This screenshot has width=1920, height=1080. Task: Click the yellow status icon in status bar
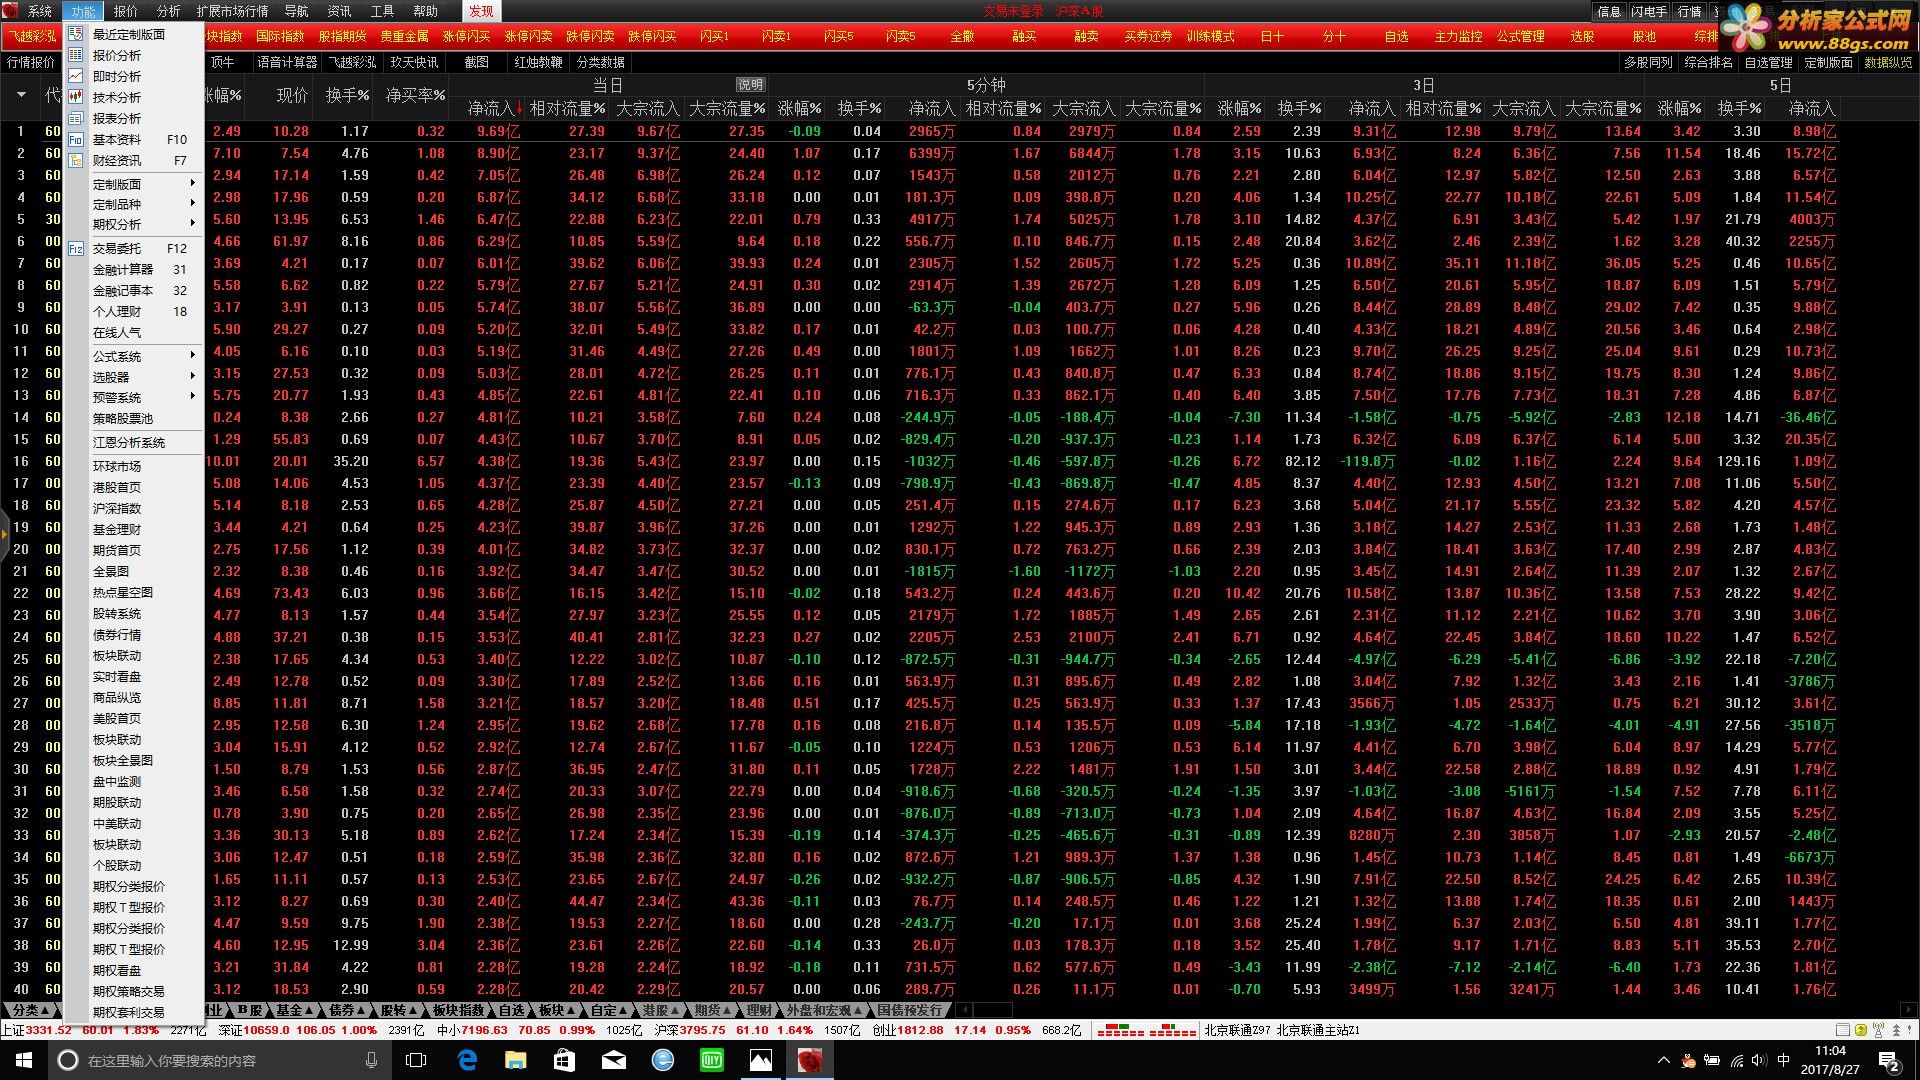[1860, 1030]
